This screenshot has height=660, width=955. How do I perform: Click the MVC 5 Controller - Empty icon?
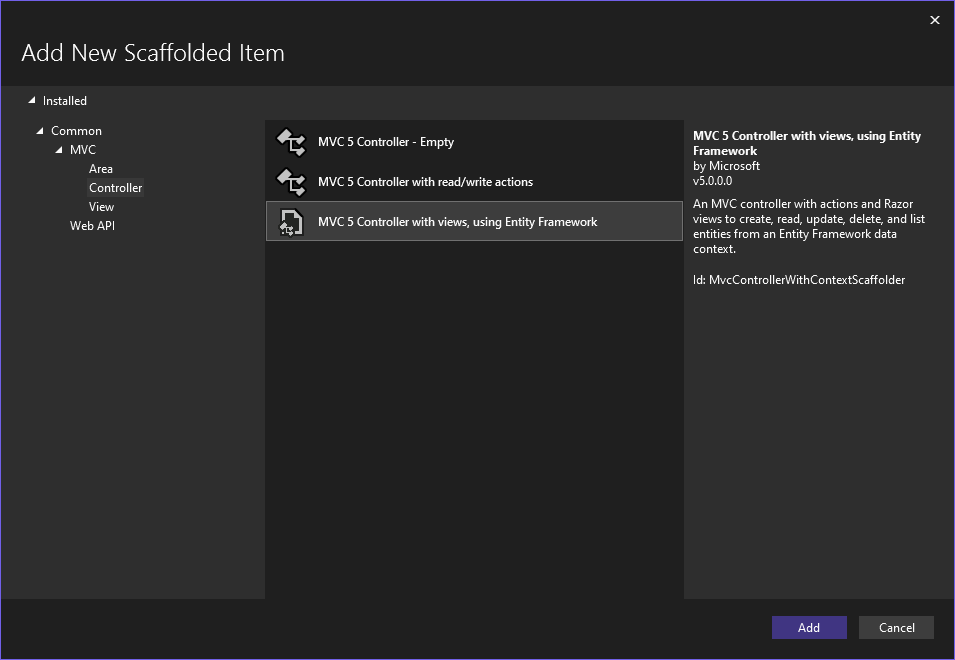click(291, 142)
